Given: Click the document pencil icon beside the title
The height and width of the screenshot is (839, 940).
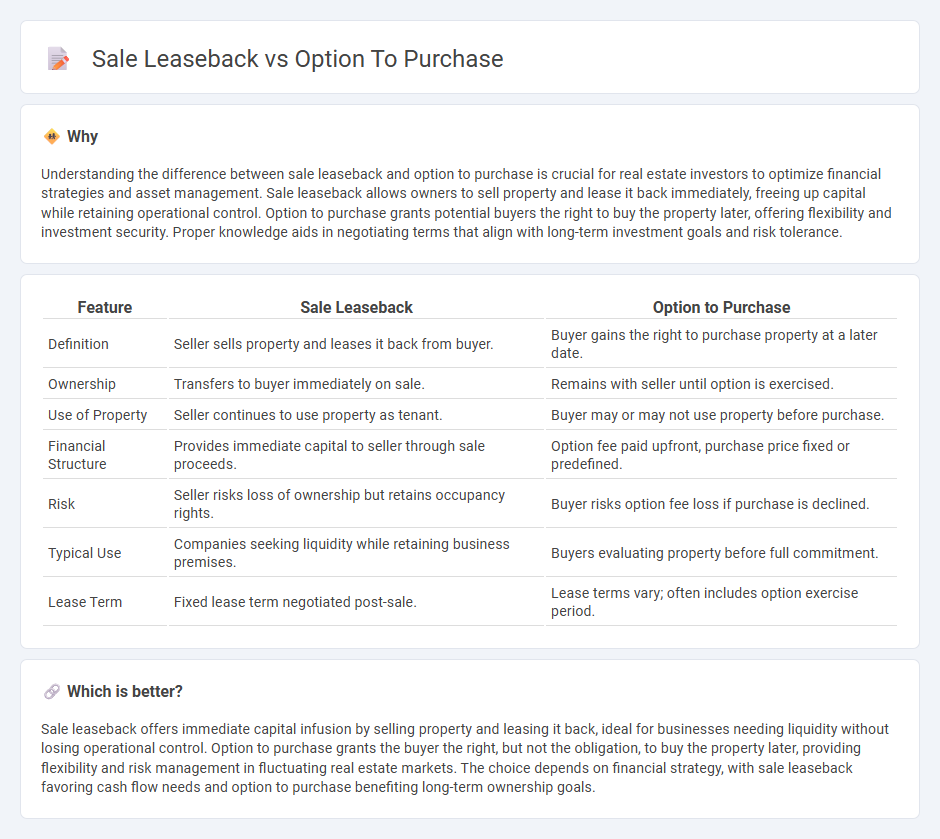Looking at the screenshot, I should pos(58,59).
